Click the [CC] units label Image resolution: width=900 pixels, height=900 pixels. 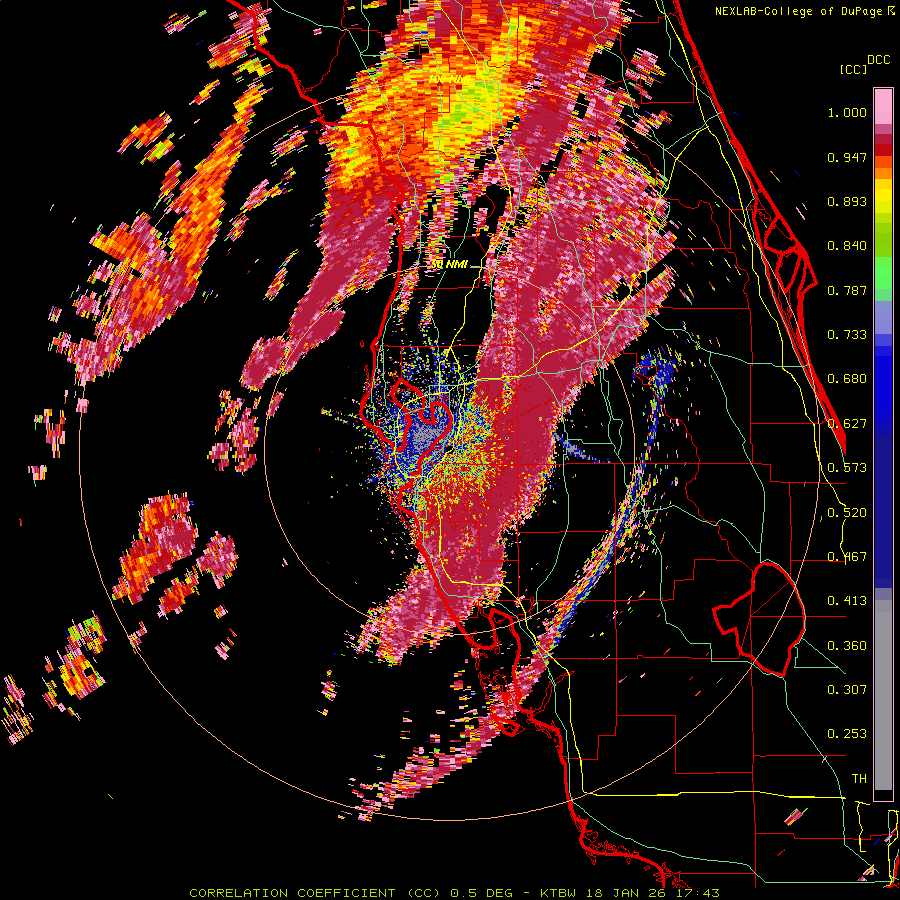point(853,69)
